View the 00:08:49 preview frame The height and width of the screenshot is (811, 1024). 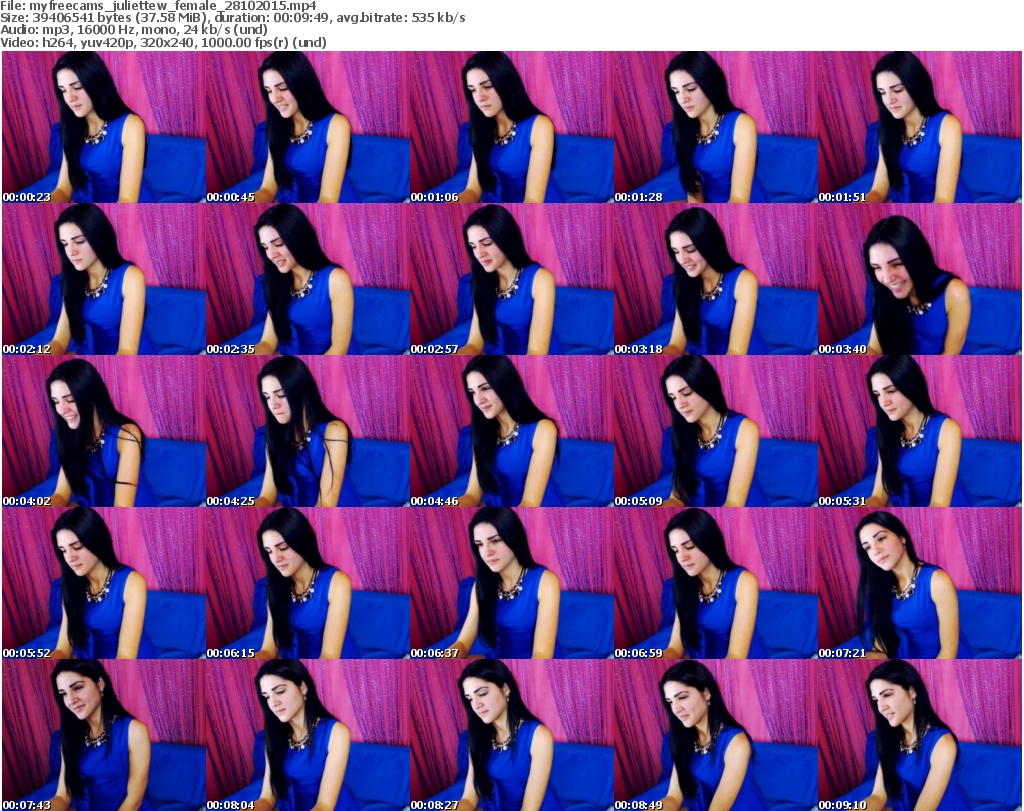715,735
